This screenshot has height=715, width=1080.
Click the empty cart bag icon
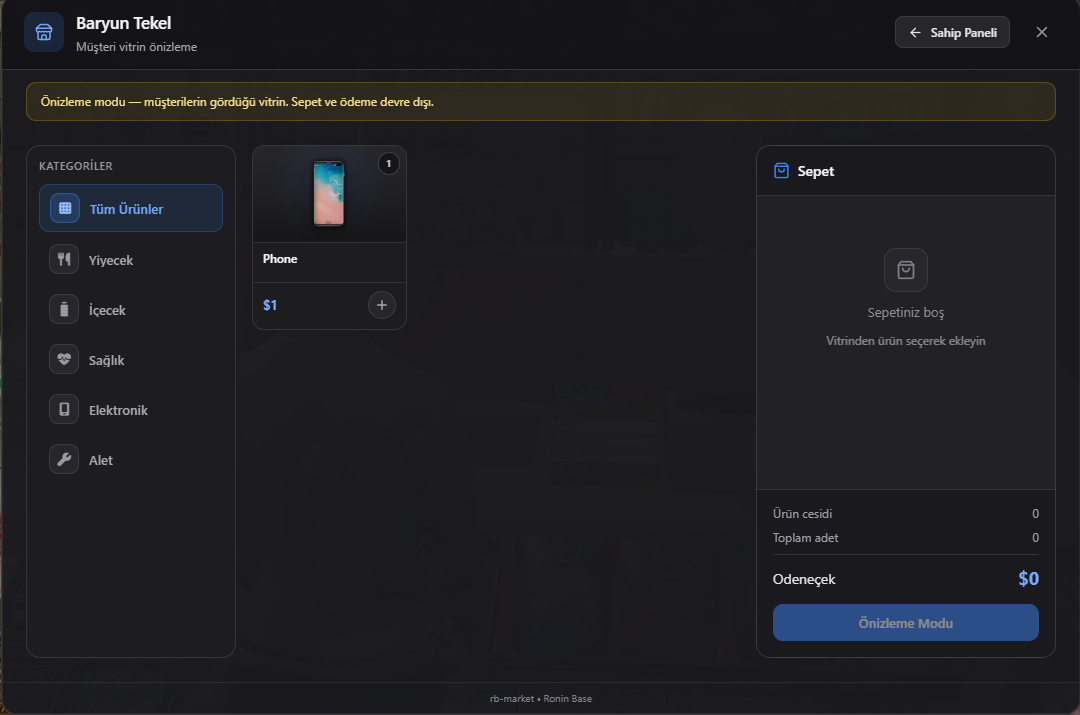(x=906, y=270)
